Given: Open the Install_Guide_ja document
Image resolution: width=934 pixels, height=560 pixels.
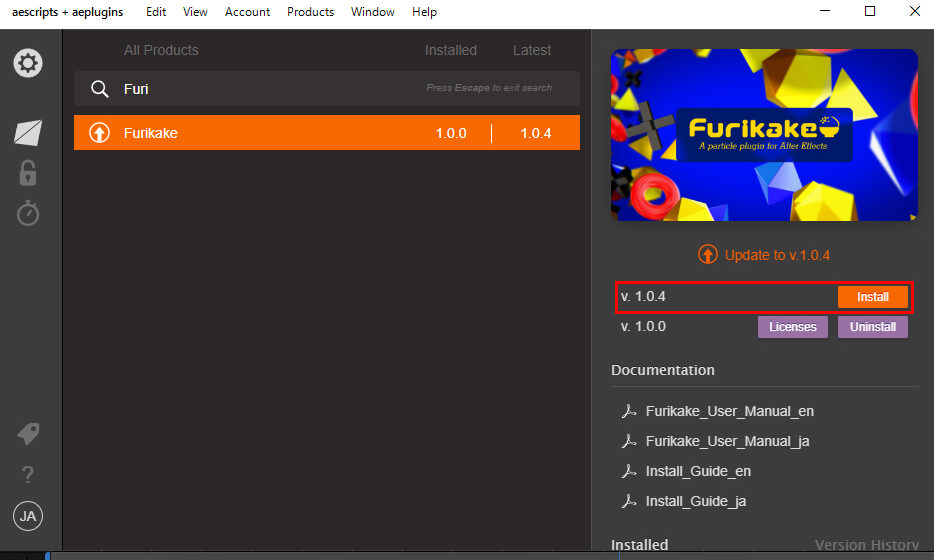Looking at the screenshot, I should coord(695,501).
